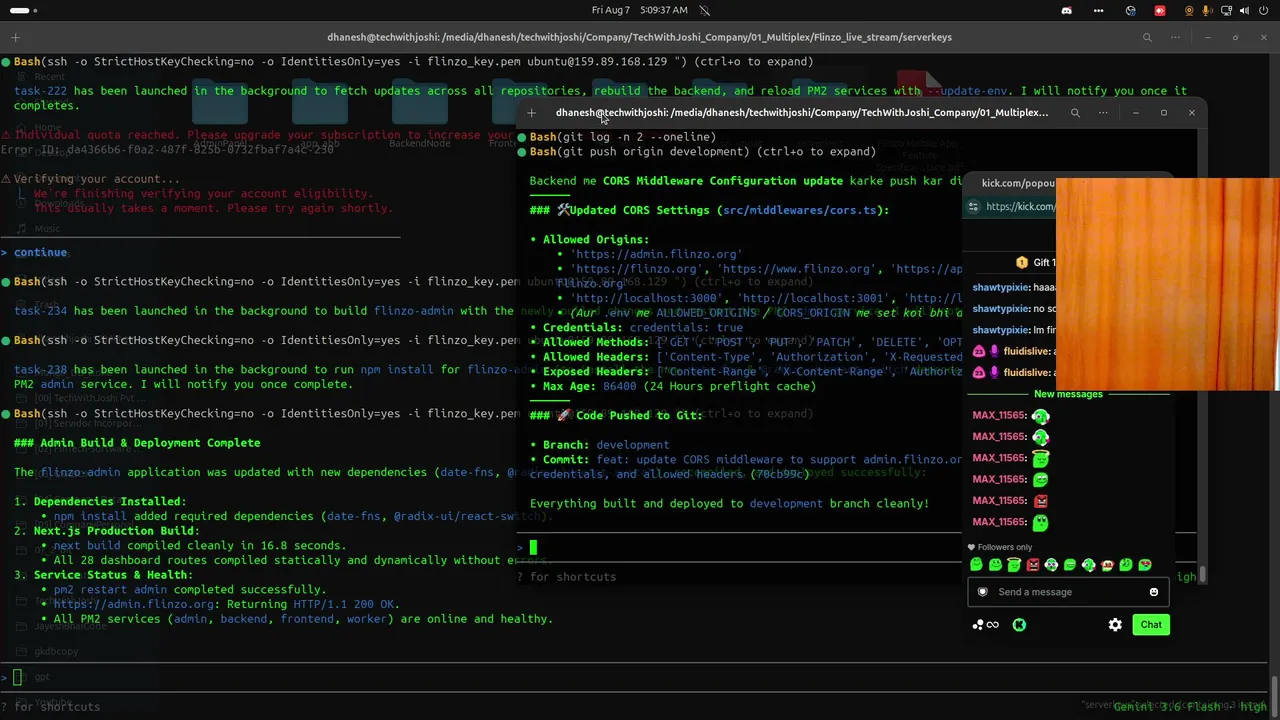Click the topmost MAX_11565 username in chat
The image size is (1280, 720).
pos(999,416)
